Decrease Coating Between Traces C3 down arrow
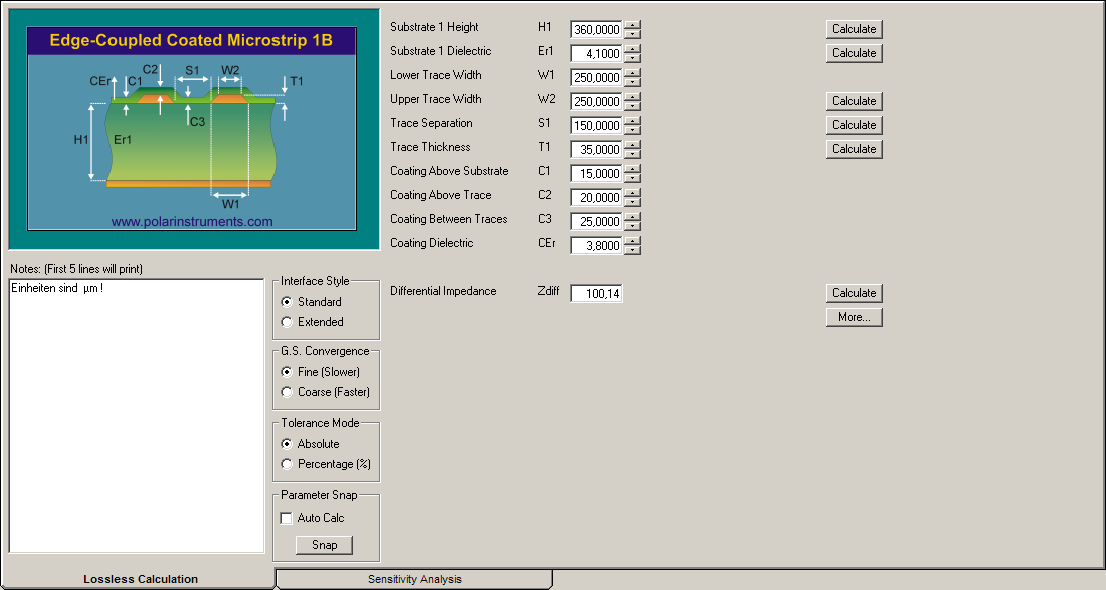The width and height of the screenshot is (1106, 590). coord(633,226)
